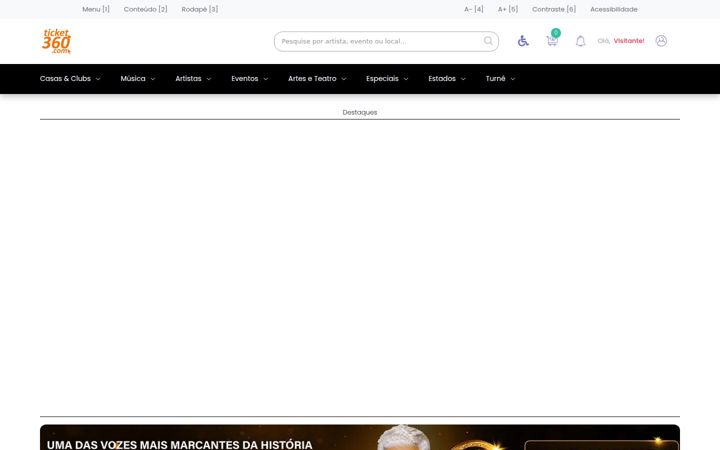Click the Ticket360 logo
720x450 pixels.
click(x=56, y=41)
